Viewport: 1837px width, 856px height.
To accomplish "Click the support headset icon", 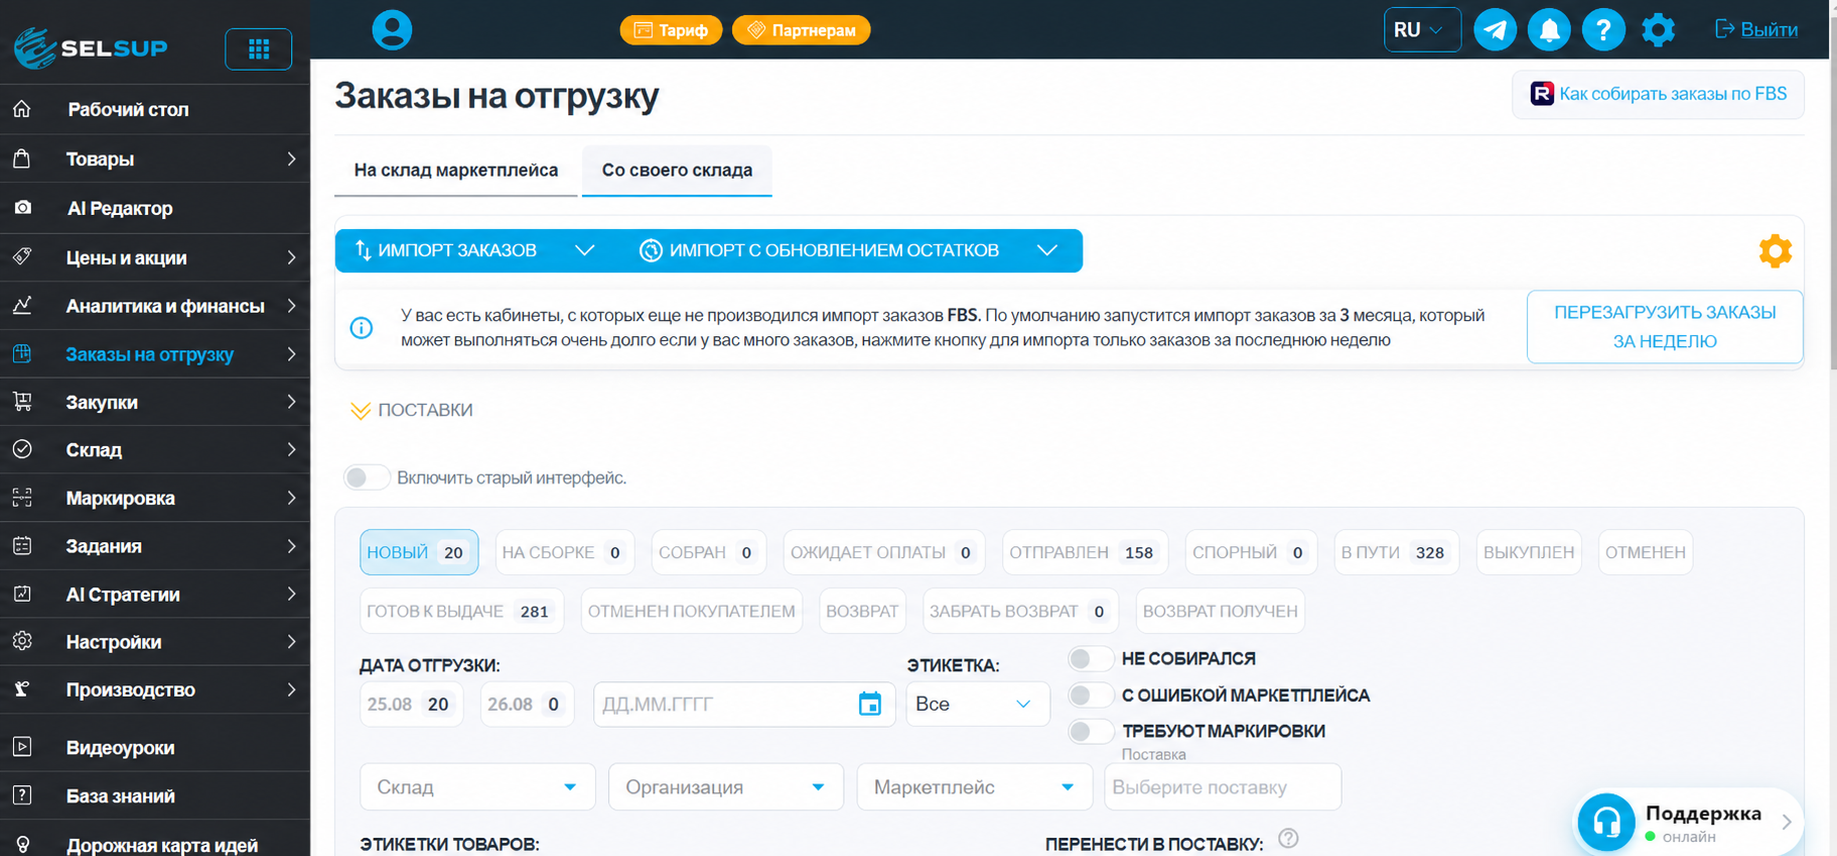I will click(1606, 822).
